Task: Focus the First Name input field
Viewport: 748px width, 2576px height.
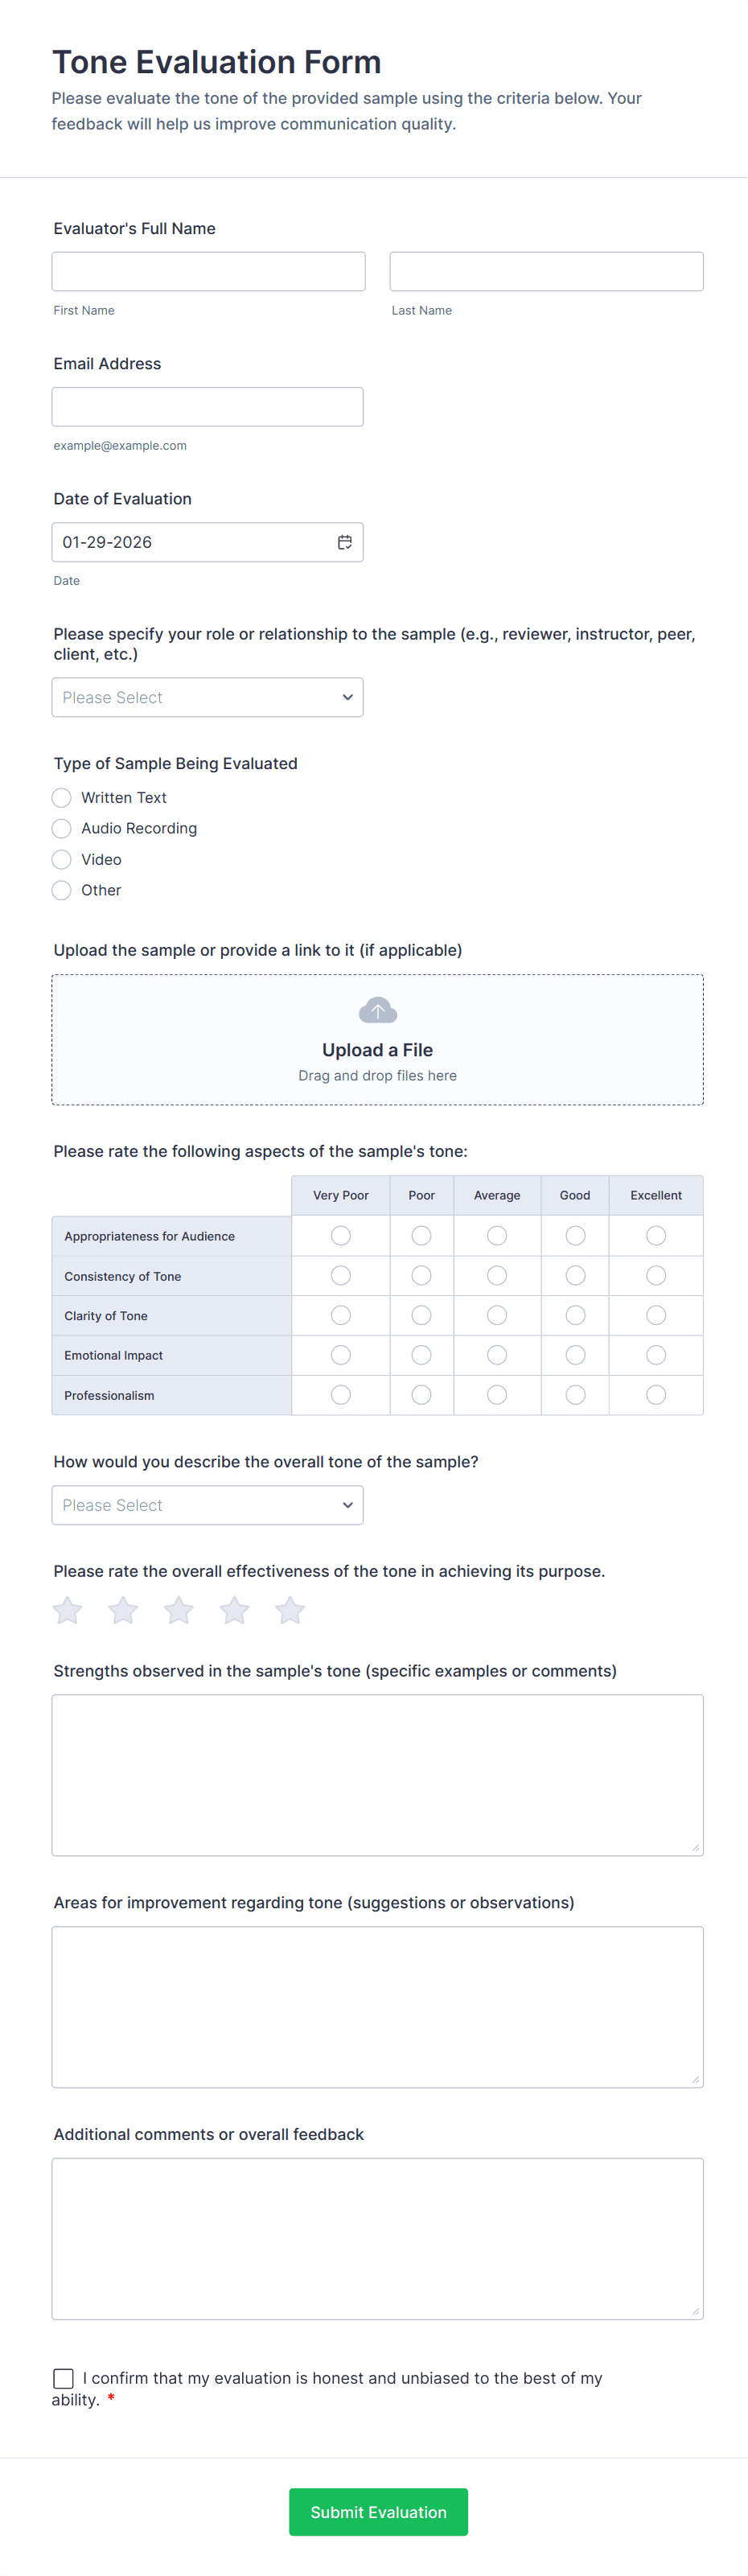Action: (208, 271)
